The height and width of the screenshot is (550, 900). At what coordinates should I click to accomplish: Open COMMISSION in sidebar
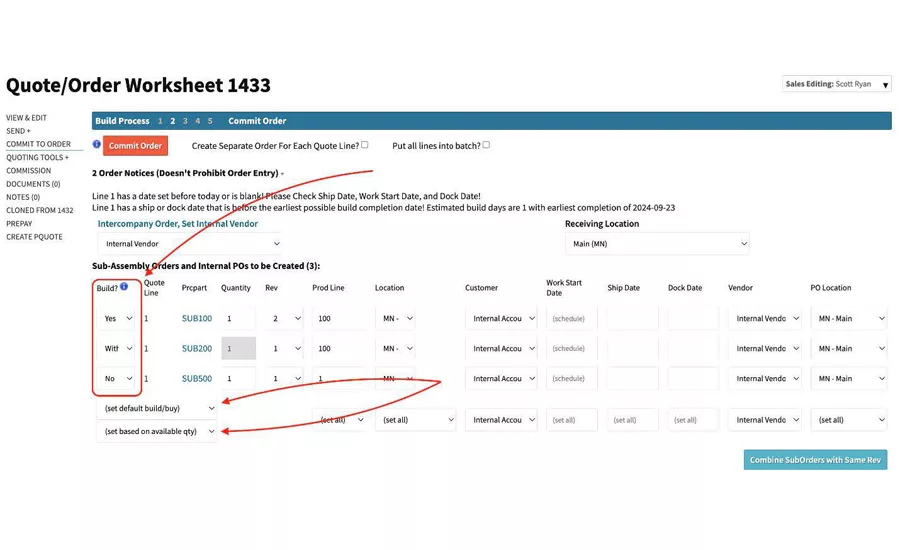pyautogui.click(x=29, y=171)
